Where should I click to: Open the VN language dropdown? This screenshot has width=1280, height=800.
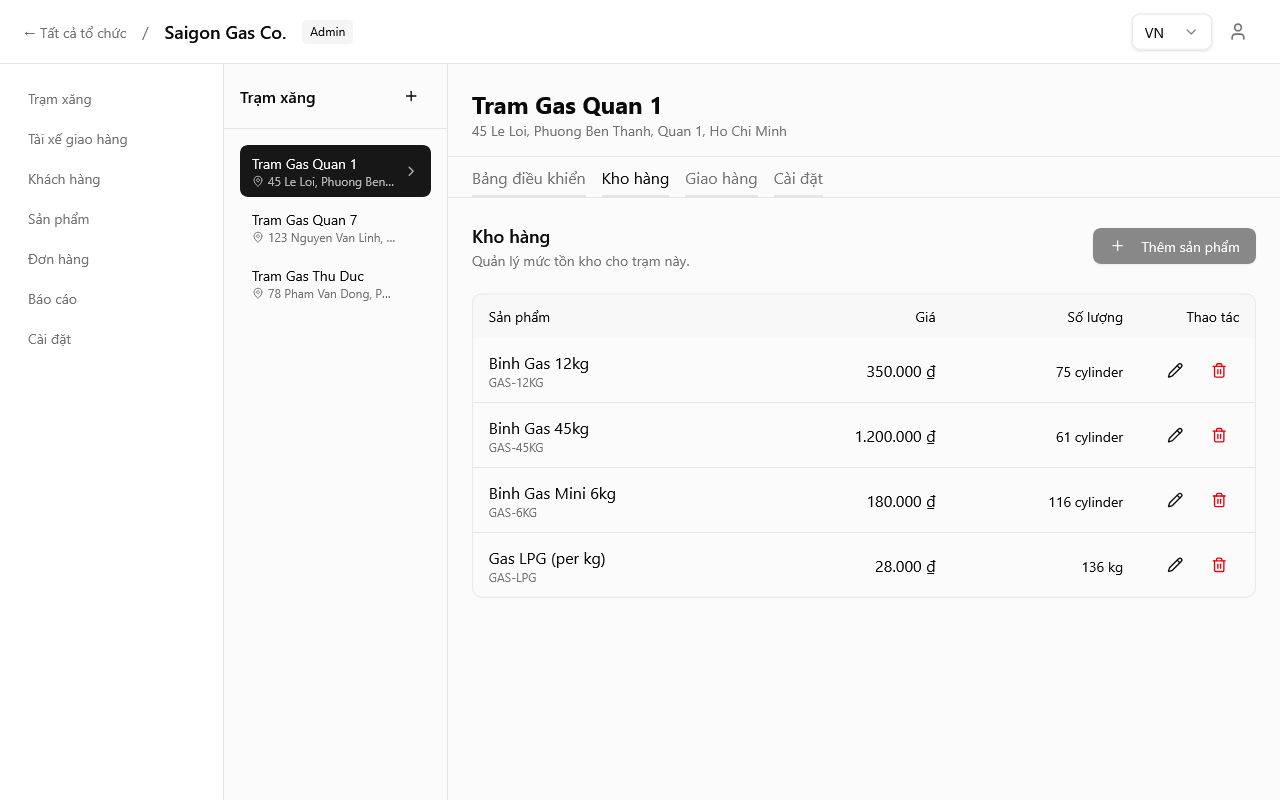(x=1171, y=32)
